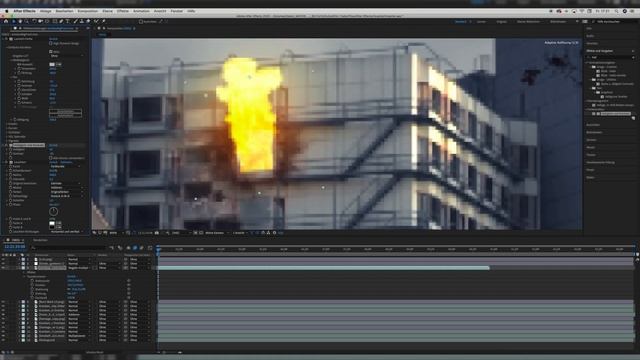
Task: Open the 1 Ansicht view layout dropdown
Action: tap(240, 233)
